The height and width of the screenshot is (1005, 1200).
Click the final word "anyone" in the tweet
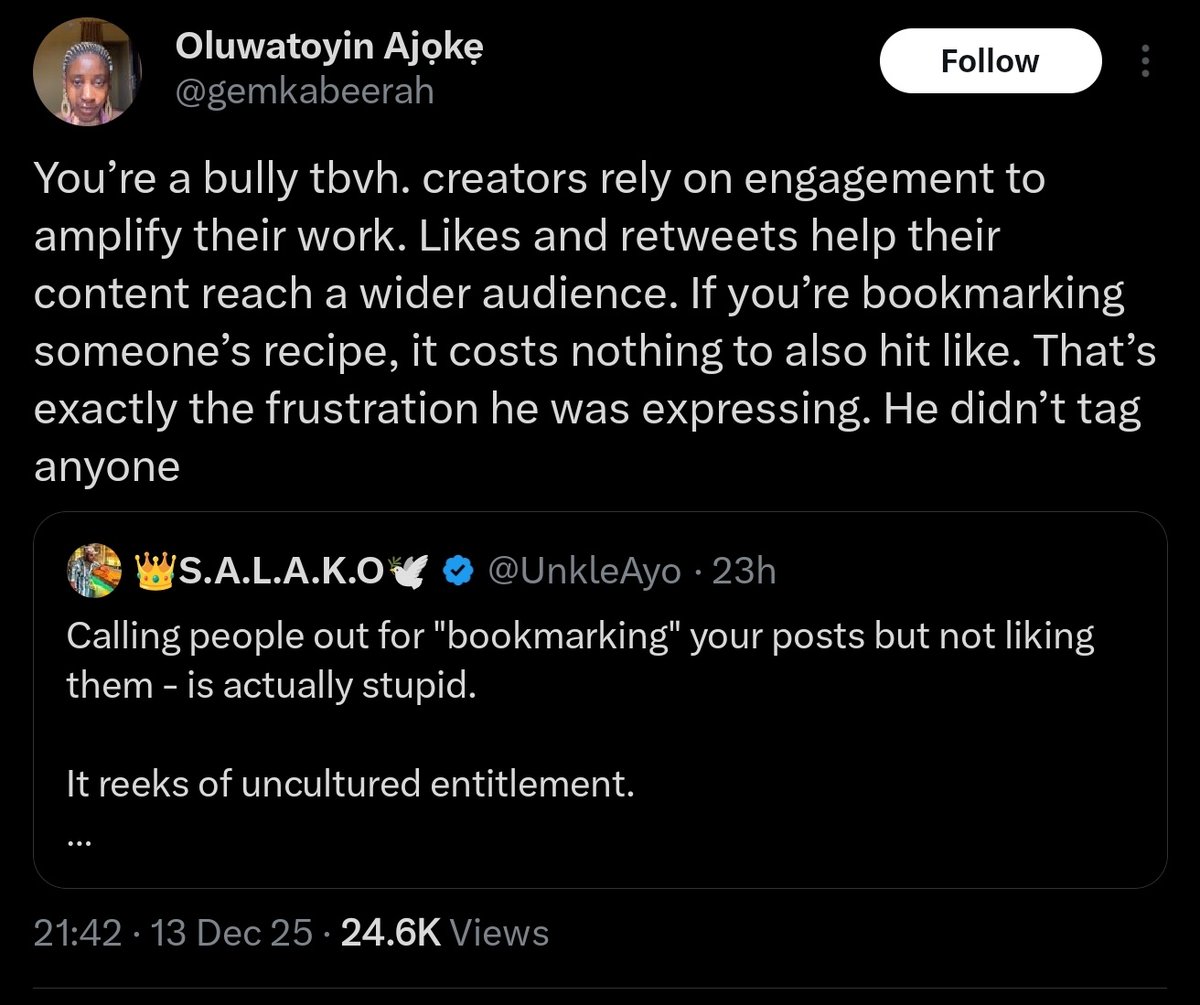pyautogui.click(x=107, y=468)
